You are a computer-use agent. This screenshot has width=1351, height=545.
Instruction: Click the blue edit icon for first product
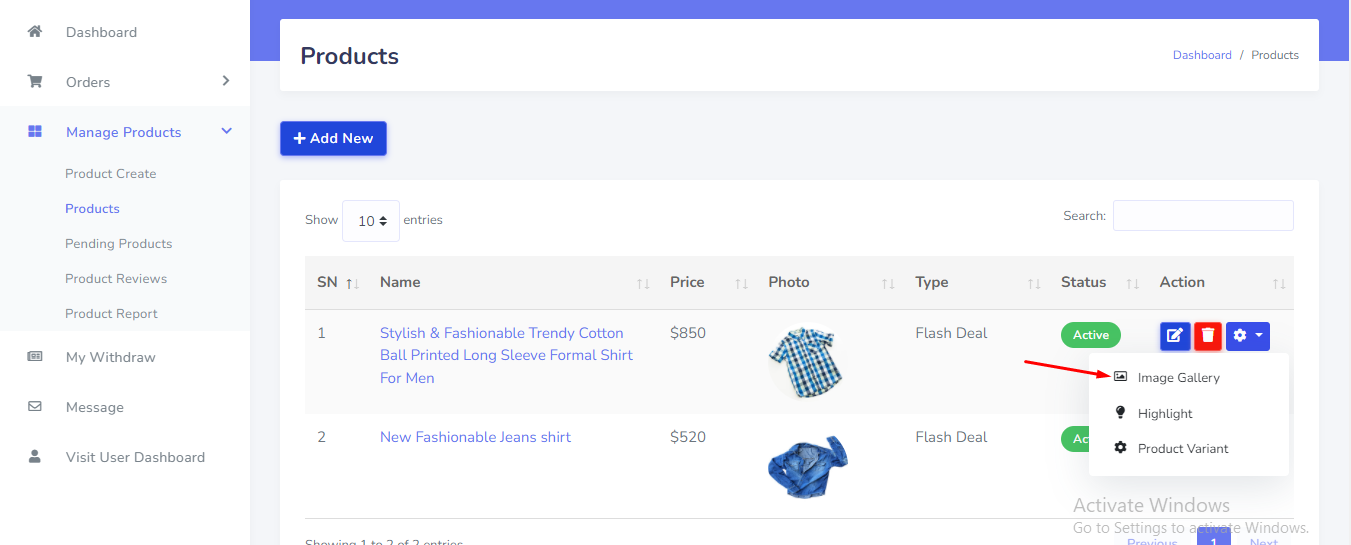[x=1175, y=336]
